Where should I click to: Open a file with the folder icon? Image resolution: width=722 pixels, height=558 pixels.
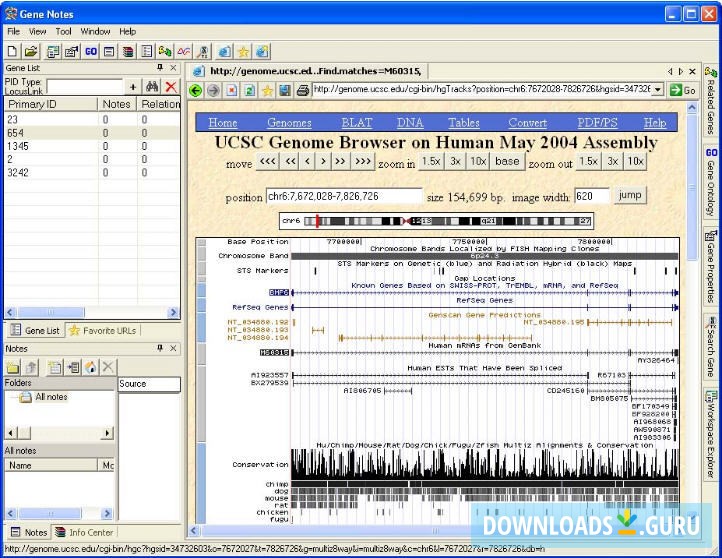(x=31, y=51)
